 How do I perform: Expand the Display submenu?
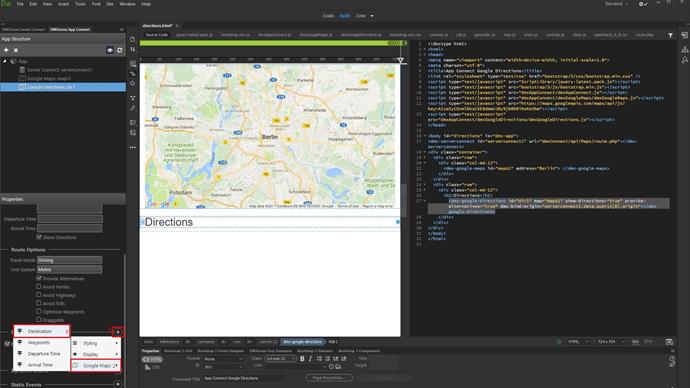[95, 354]
